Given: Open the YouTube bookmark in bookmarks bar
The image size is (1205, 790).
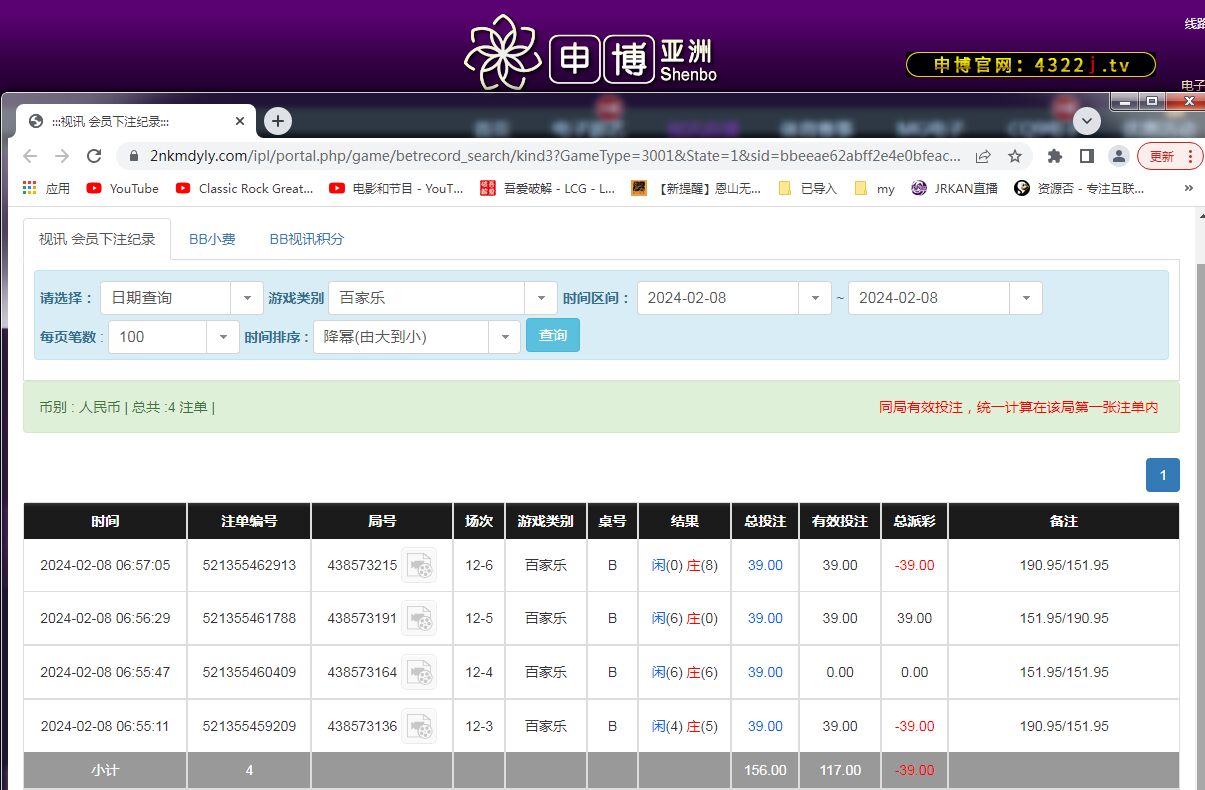Looking at the screenshot, I should coord(123,188).
